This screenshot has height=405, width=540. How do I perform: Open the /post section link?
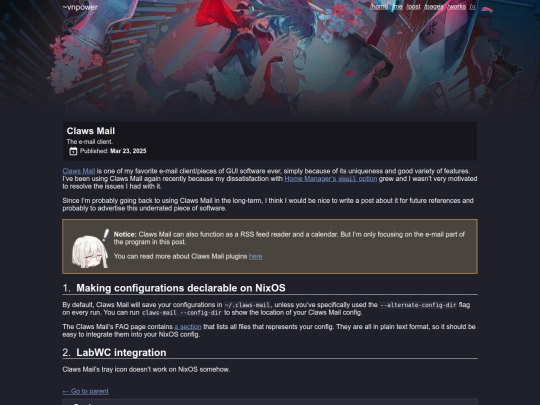pos(413,7)
